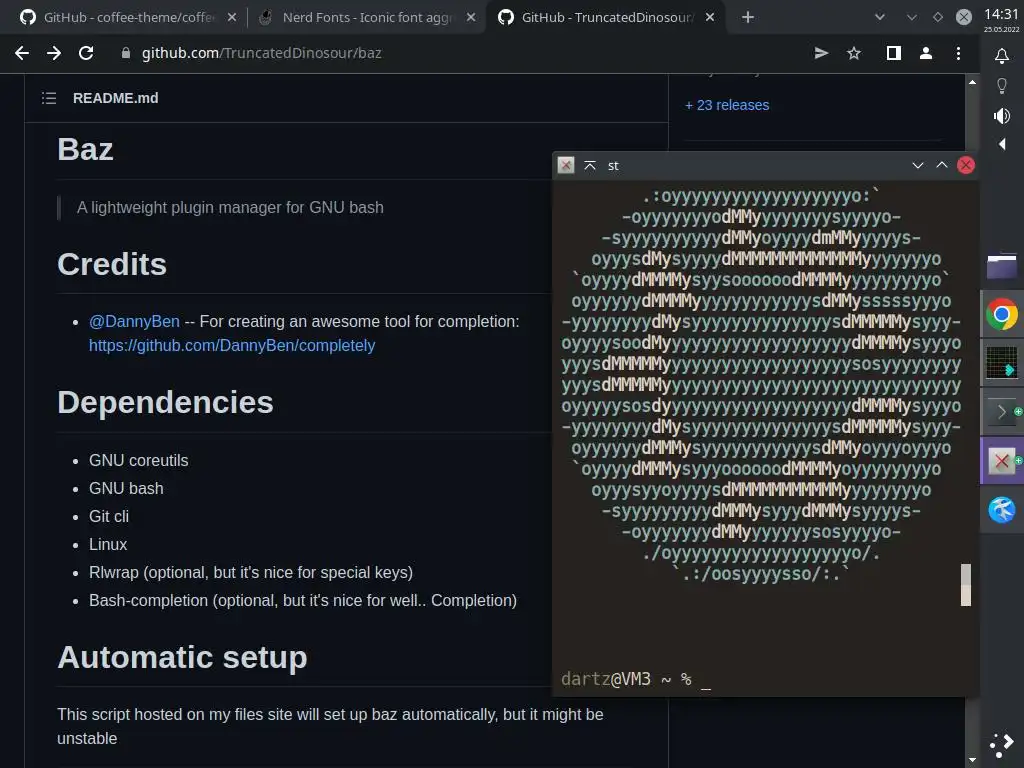This screenshot has height=768, width=1024.
Task: Bookmark this page with the star
Action: 854,54
